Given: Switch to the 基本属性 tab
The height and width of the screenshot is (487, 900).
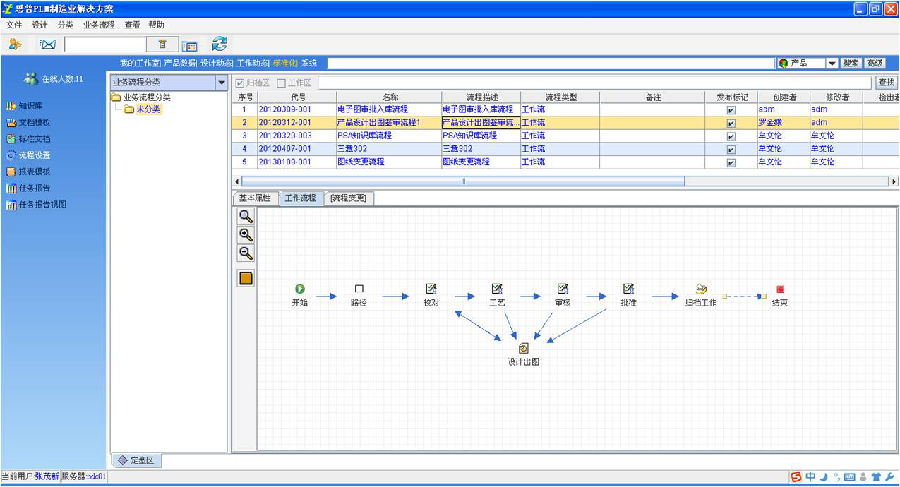Looking at the screenshot, I should [x=253, y=198].
